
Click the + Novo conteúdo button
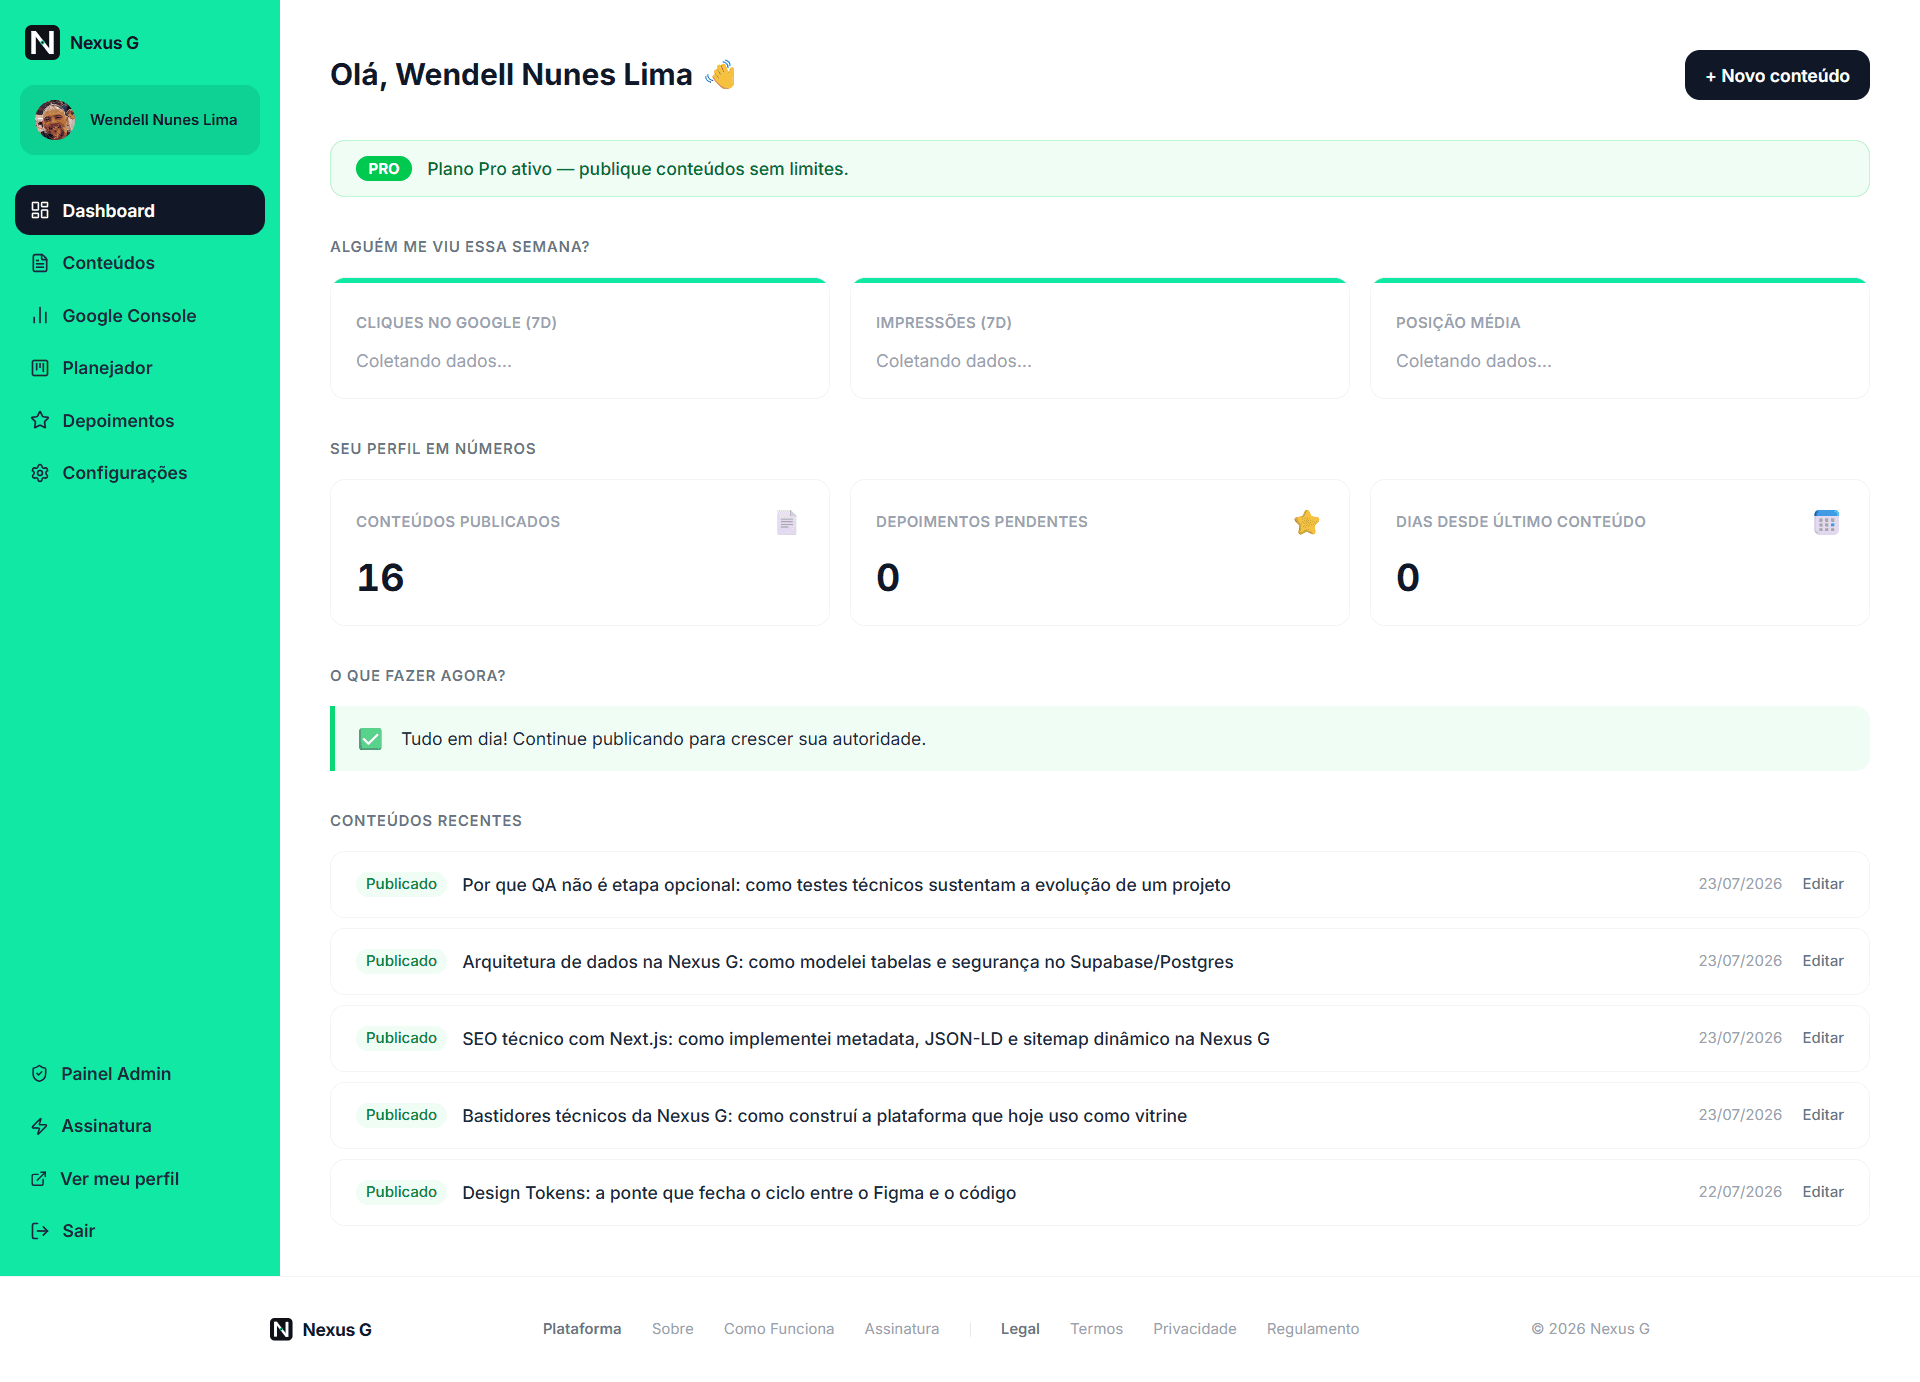click(1777, 75)
